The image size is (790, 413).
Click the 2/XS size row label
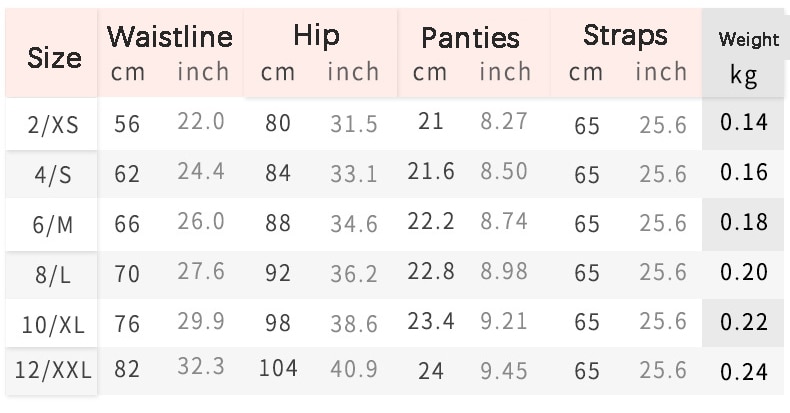click(x=53, y=125)
